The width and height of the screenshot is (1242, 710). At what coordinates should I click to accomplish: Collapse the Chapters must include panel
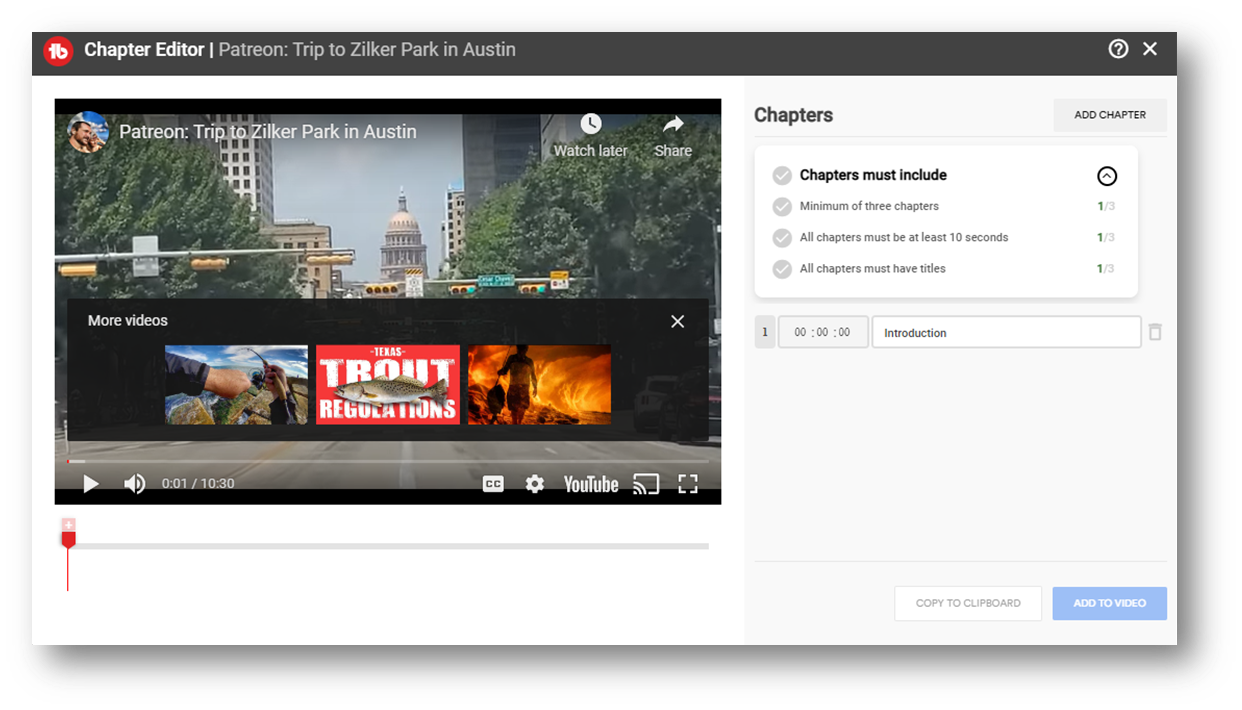1107,176
